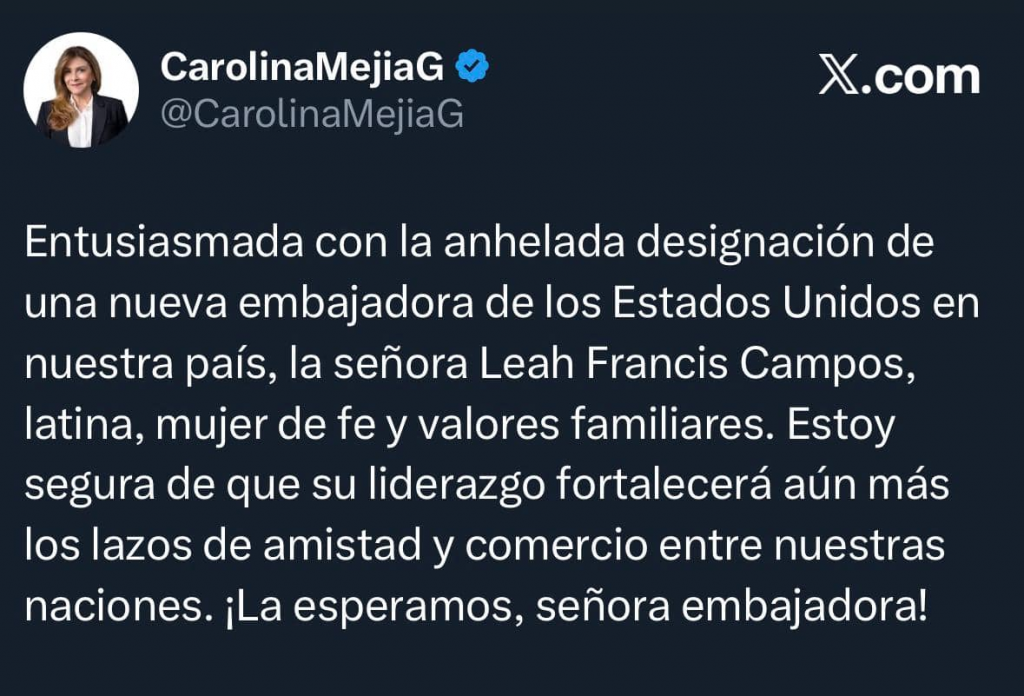Open the CarolinaMejiaG display name
Screen dimensions: 1024x696
coord(304,67)
